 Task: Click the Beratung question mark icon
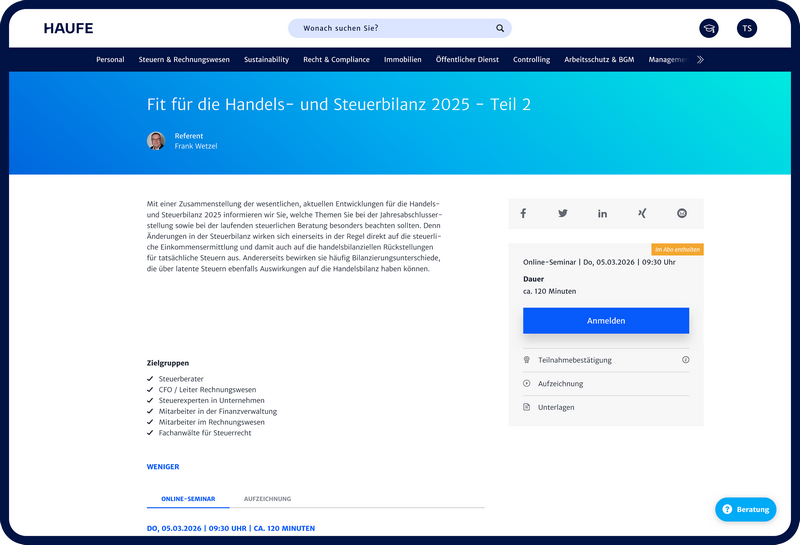[x=728, y=509]
